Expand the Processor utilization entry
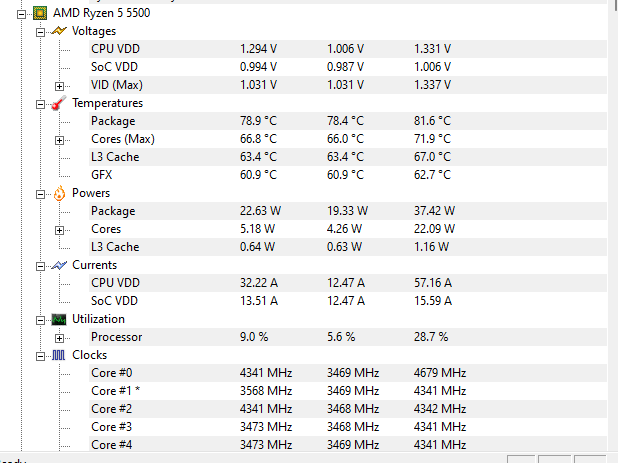Image resolution: width=618 pixels, height=463 pixels. pos(60,337)
